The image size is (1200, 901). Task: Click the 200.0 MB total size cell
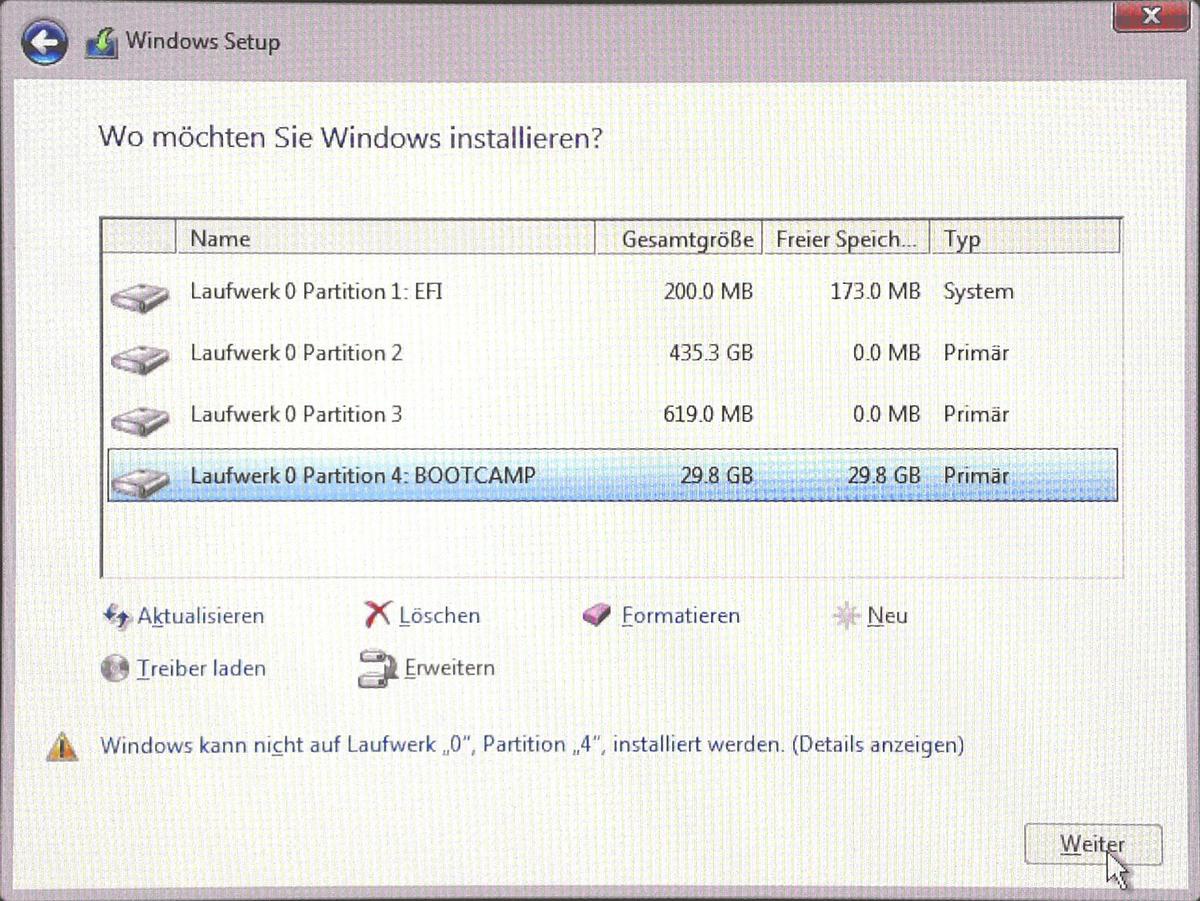[x=708, y=292]
